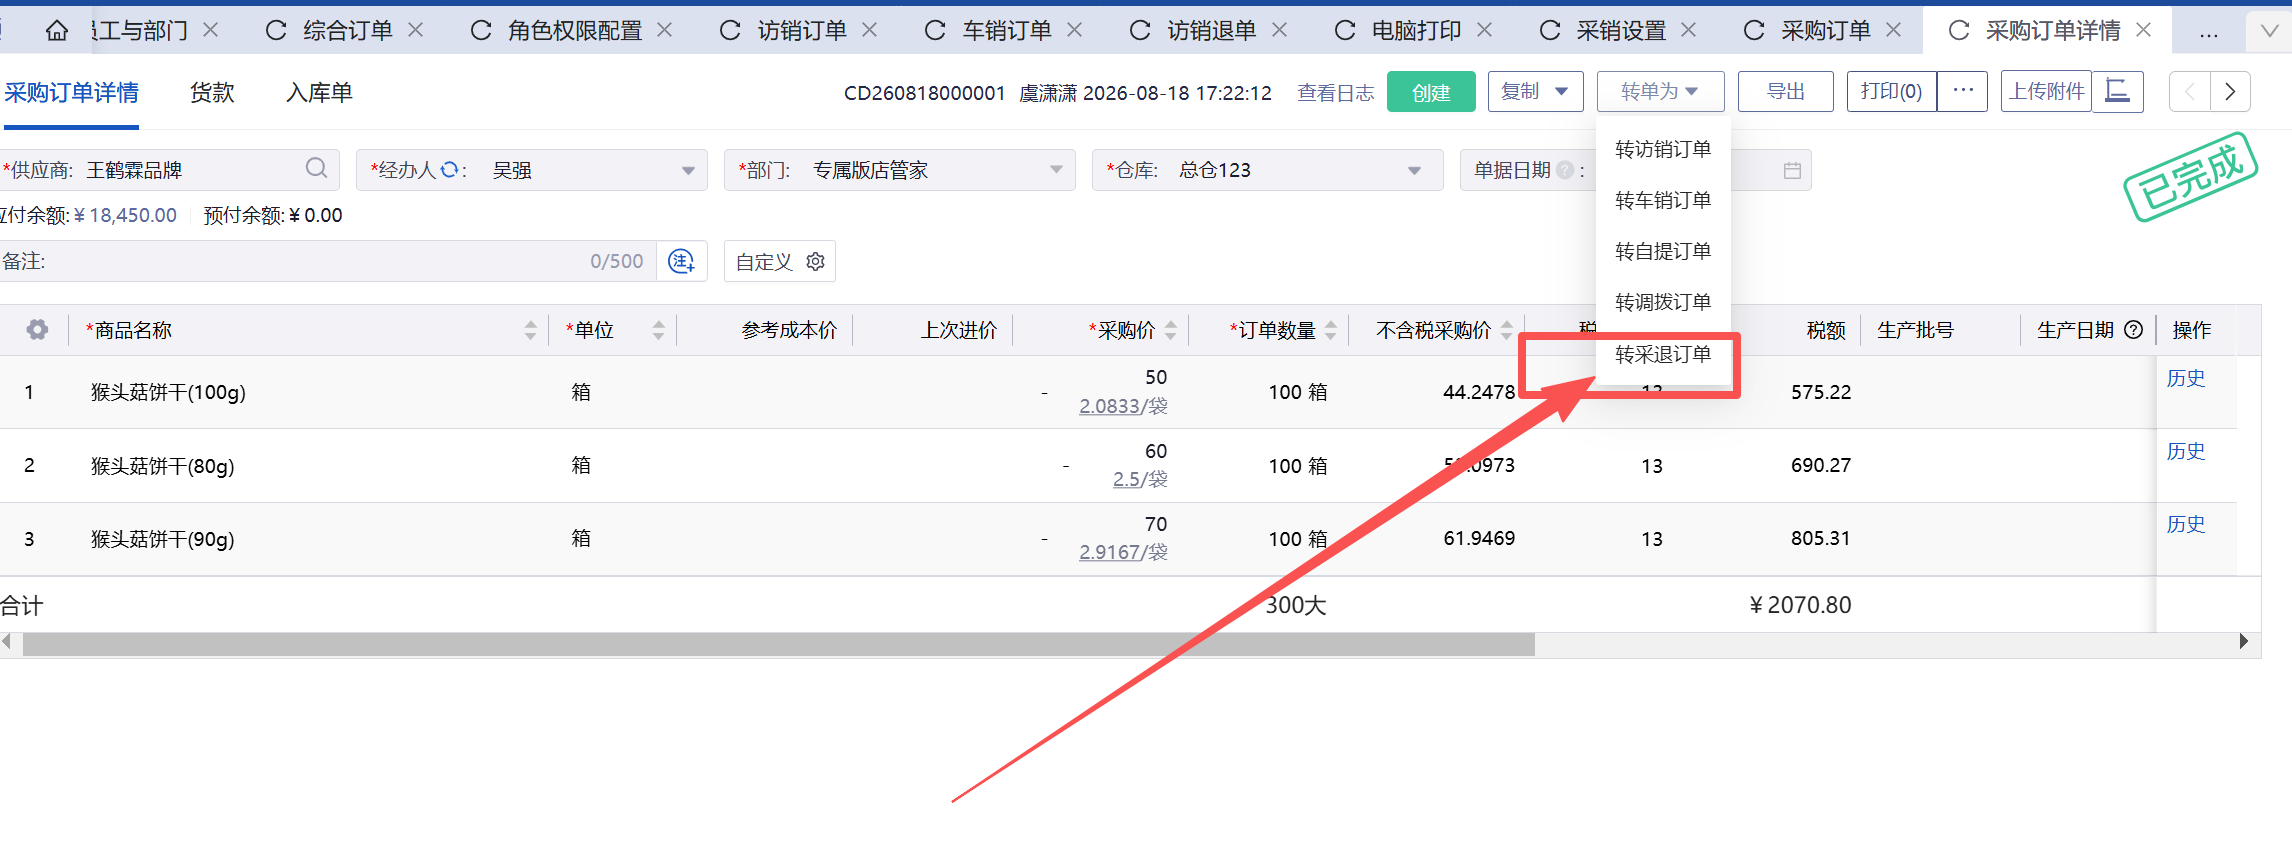
Task: Open more print options ellipsis
Action: [1962, 92]
